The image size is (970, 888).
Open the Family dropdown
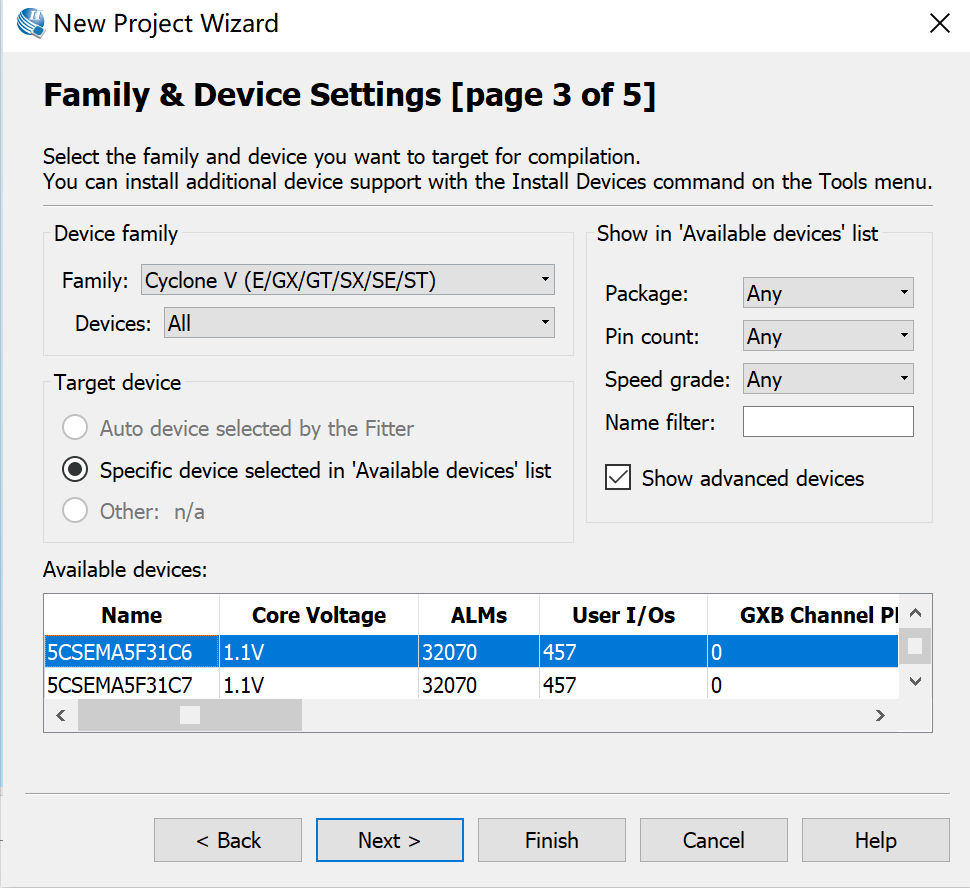(348, 280)
